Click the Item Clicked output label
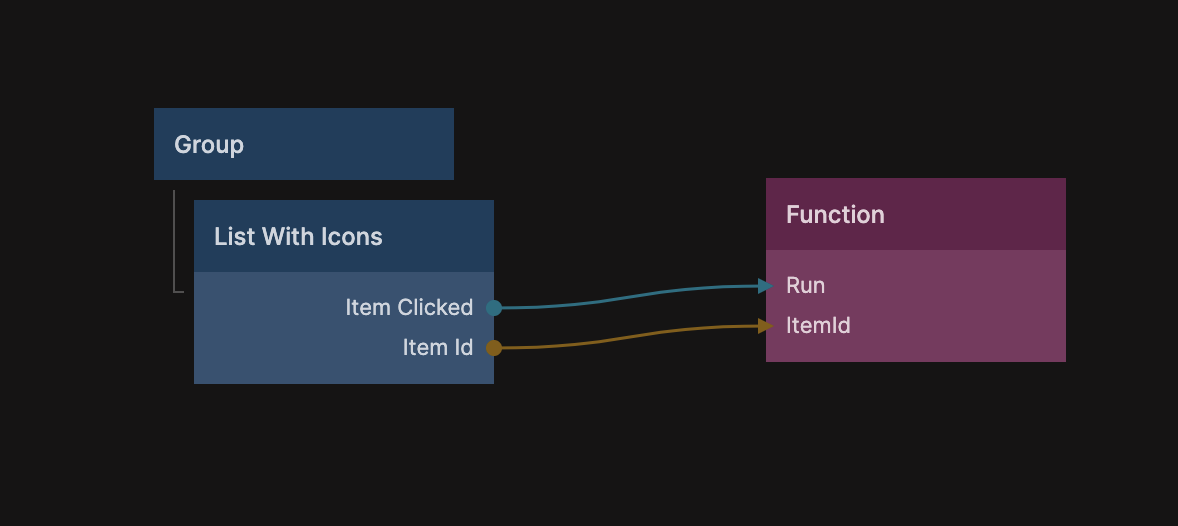This screenshot has width=1178, height=526. click(409, 308)
